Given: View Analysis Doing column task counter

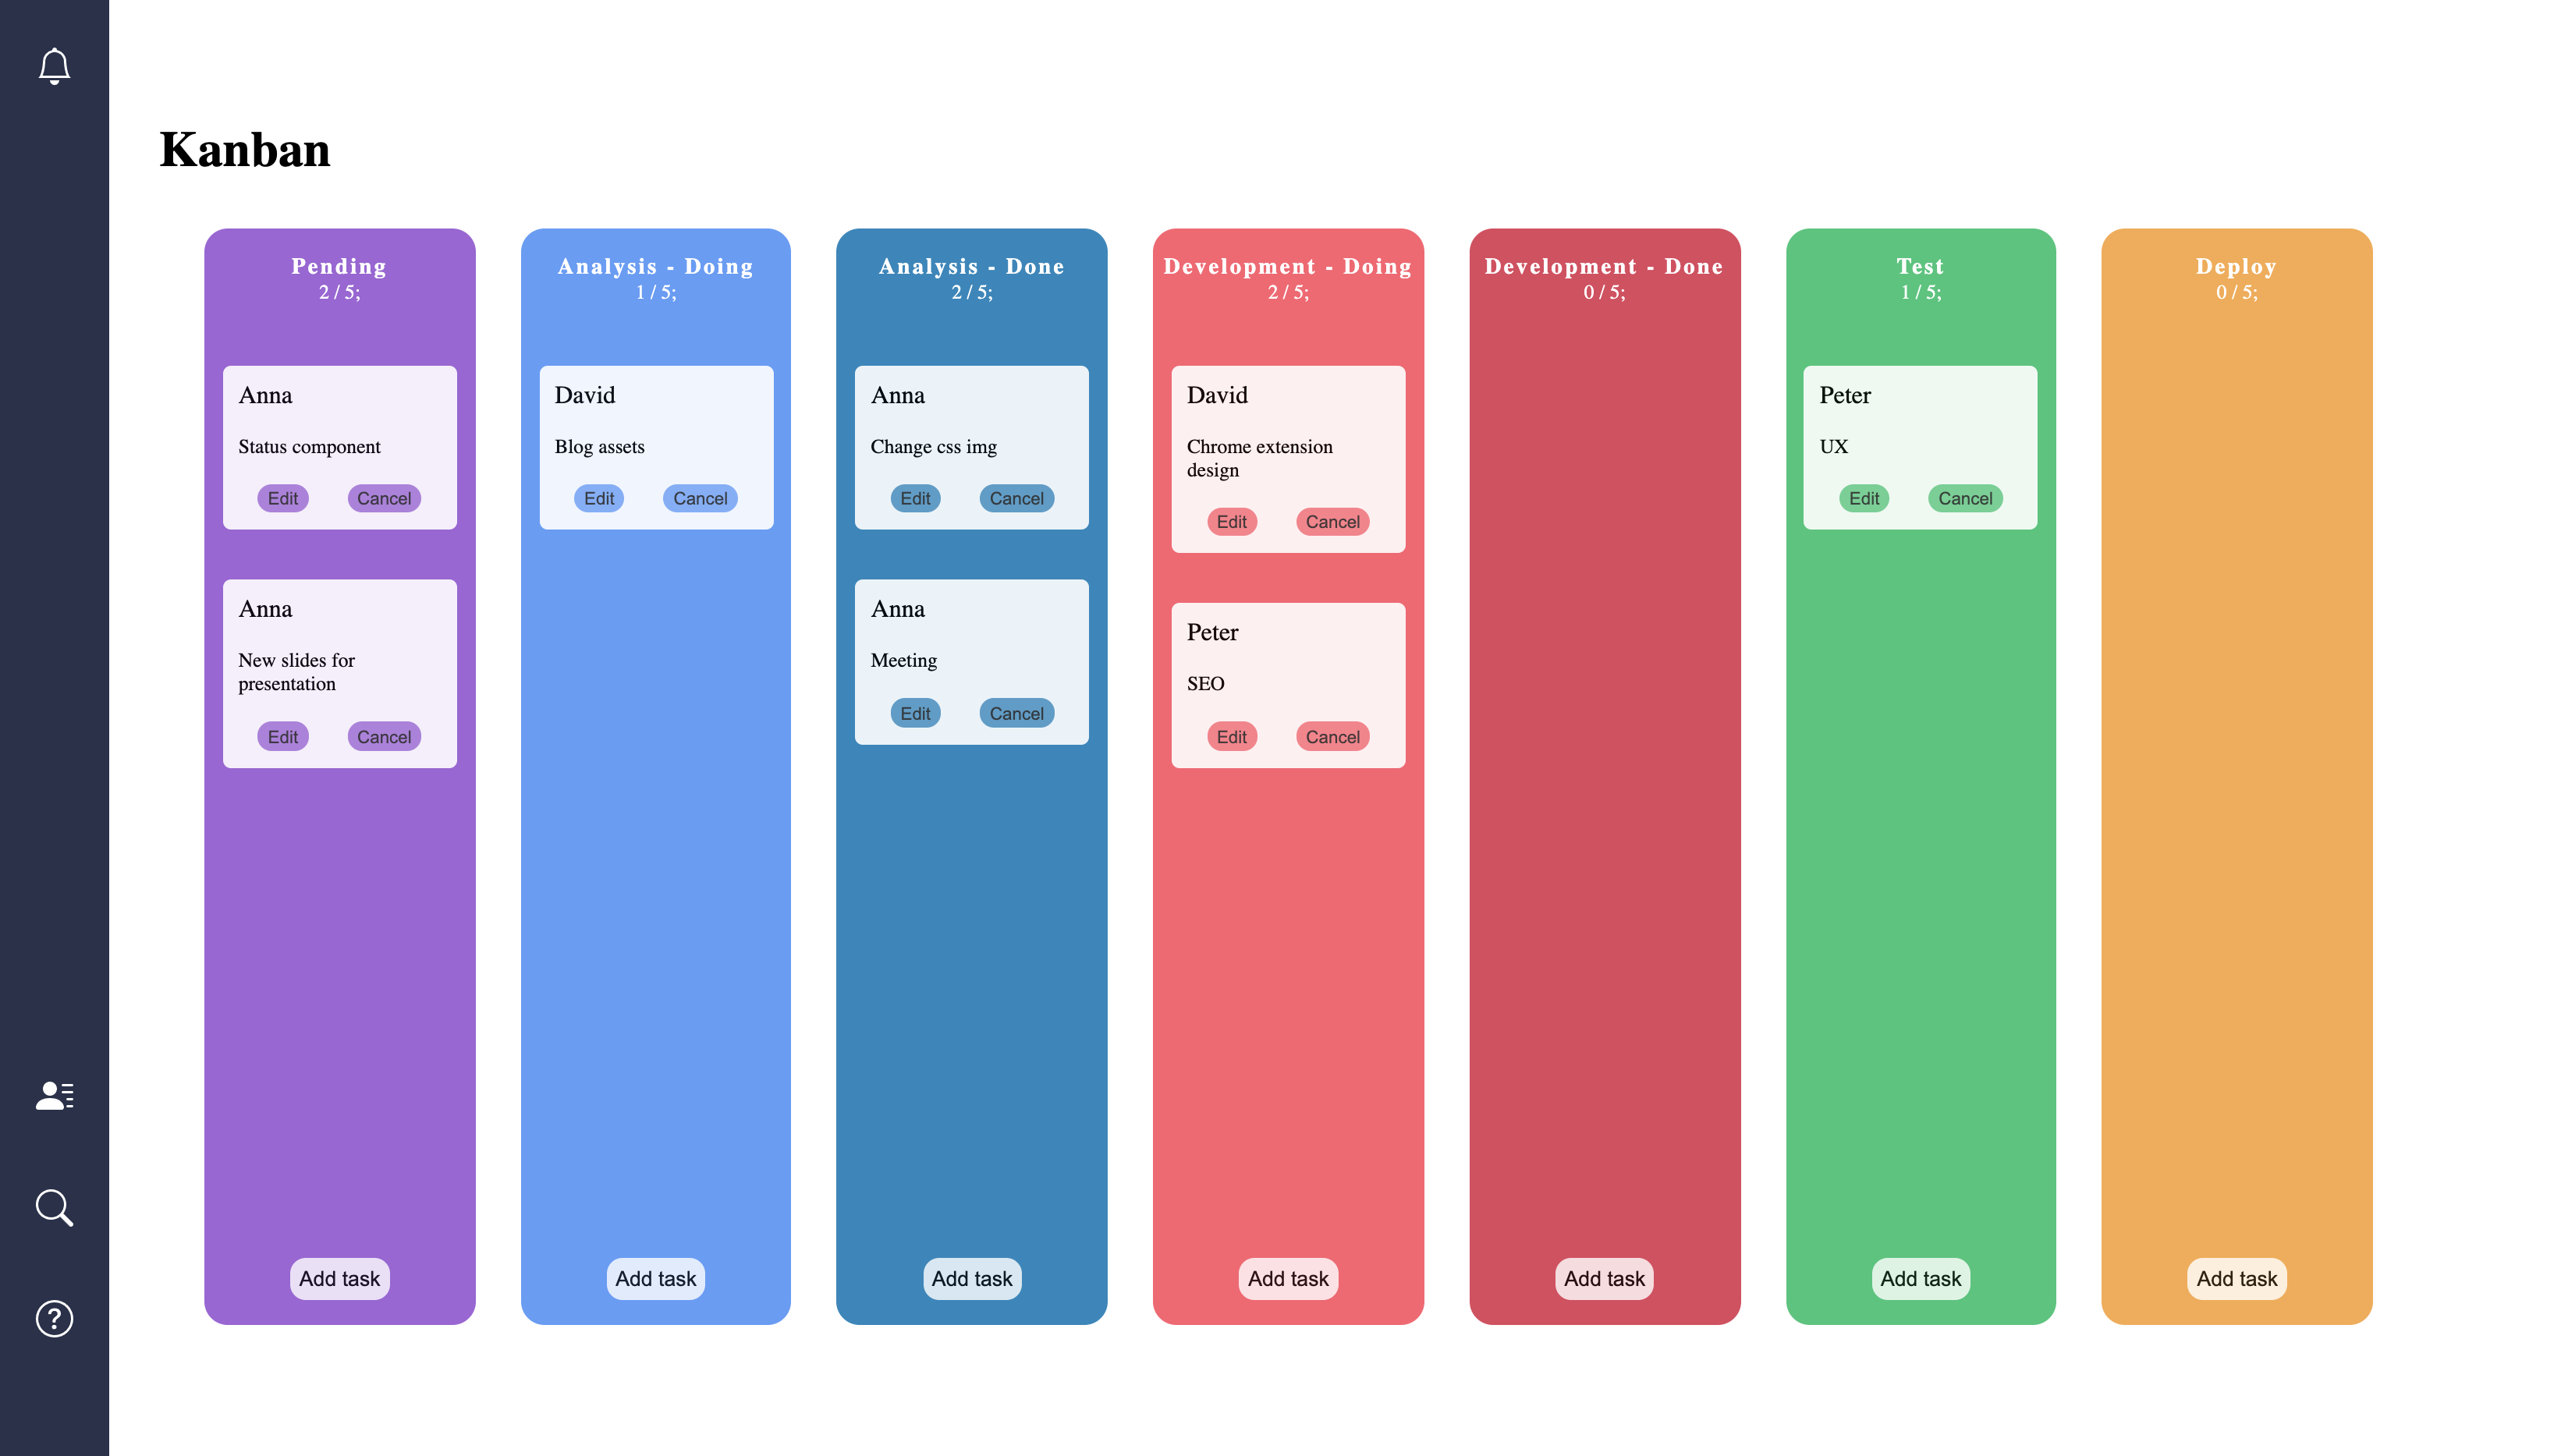Looking at the screenshot, I should [656, 291].
